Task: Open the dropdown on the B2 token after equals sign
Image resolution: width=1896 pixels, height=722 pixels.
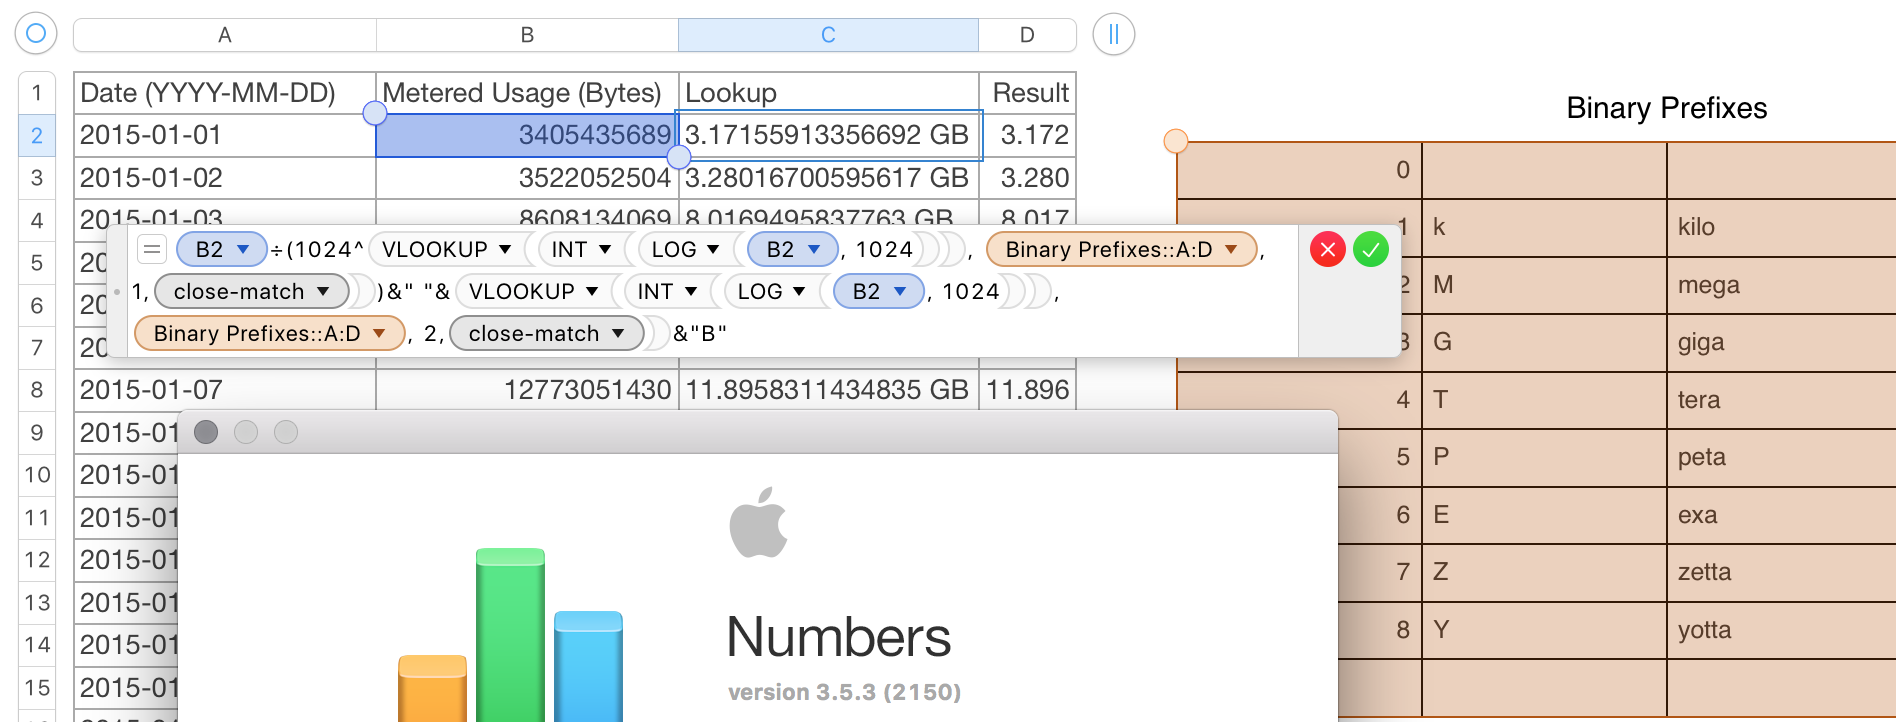Action: click(x=243, y=249)
